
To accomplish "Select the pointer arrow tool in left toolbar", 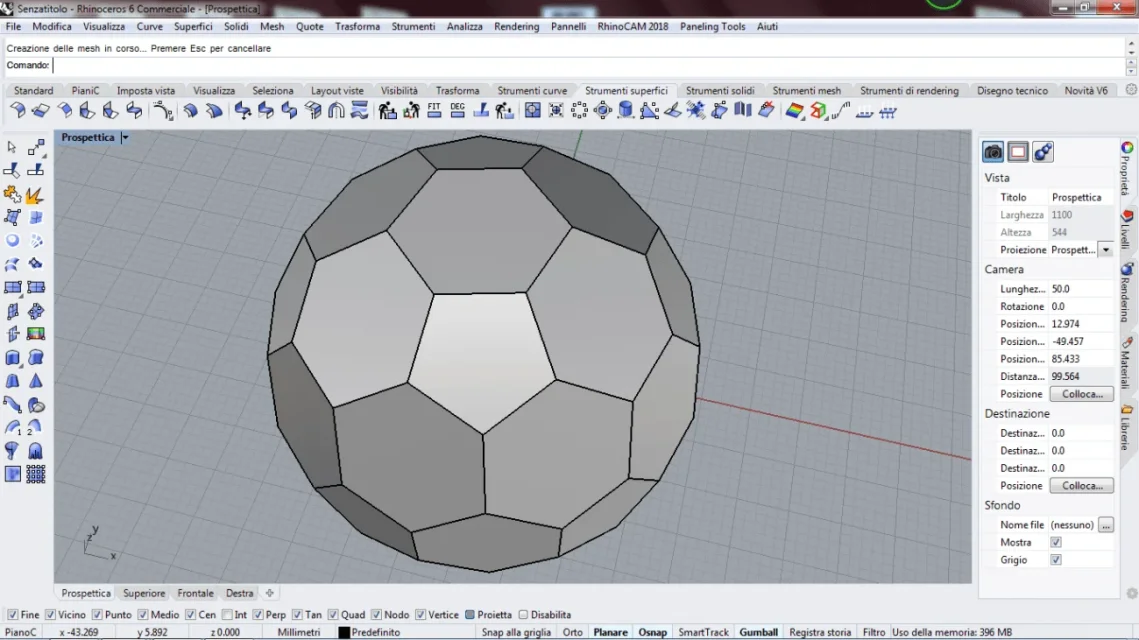I will pyautogui.click(x=12, y=147).
